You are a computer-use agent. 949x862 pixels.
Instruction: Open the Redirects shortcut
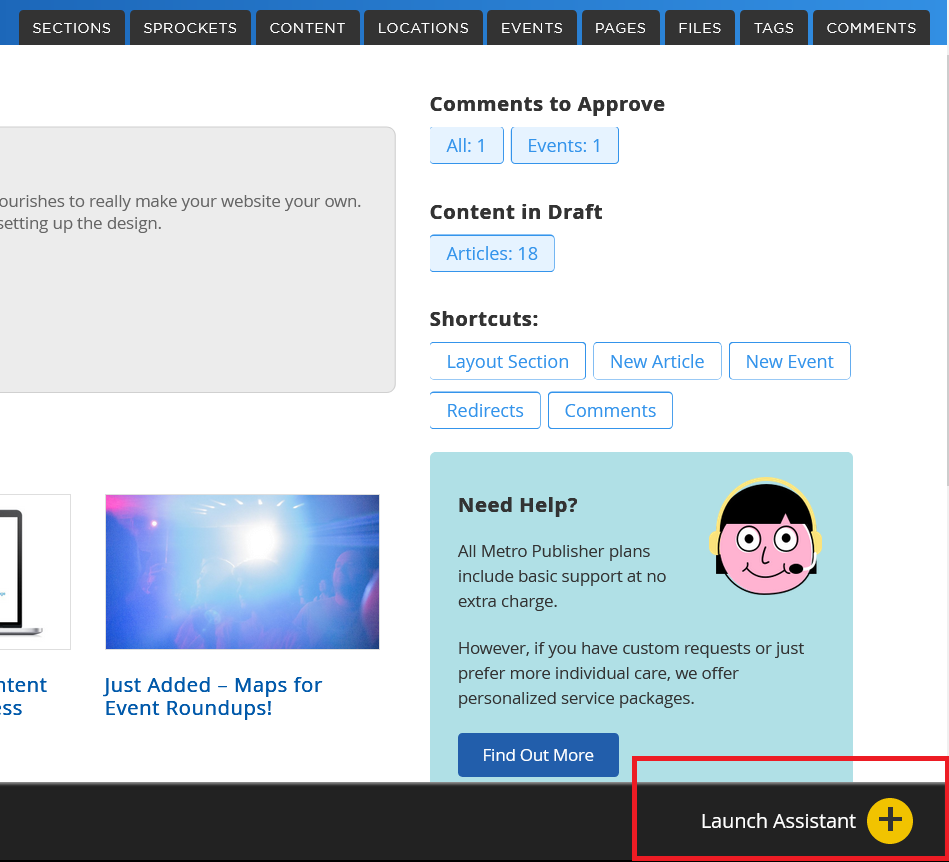click(485, 411)
